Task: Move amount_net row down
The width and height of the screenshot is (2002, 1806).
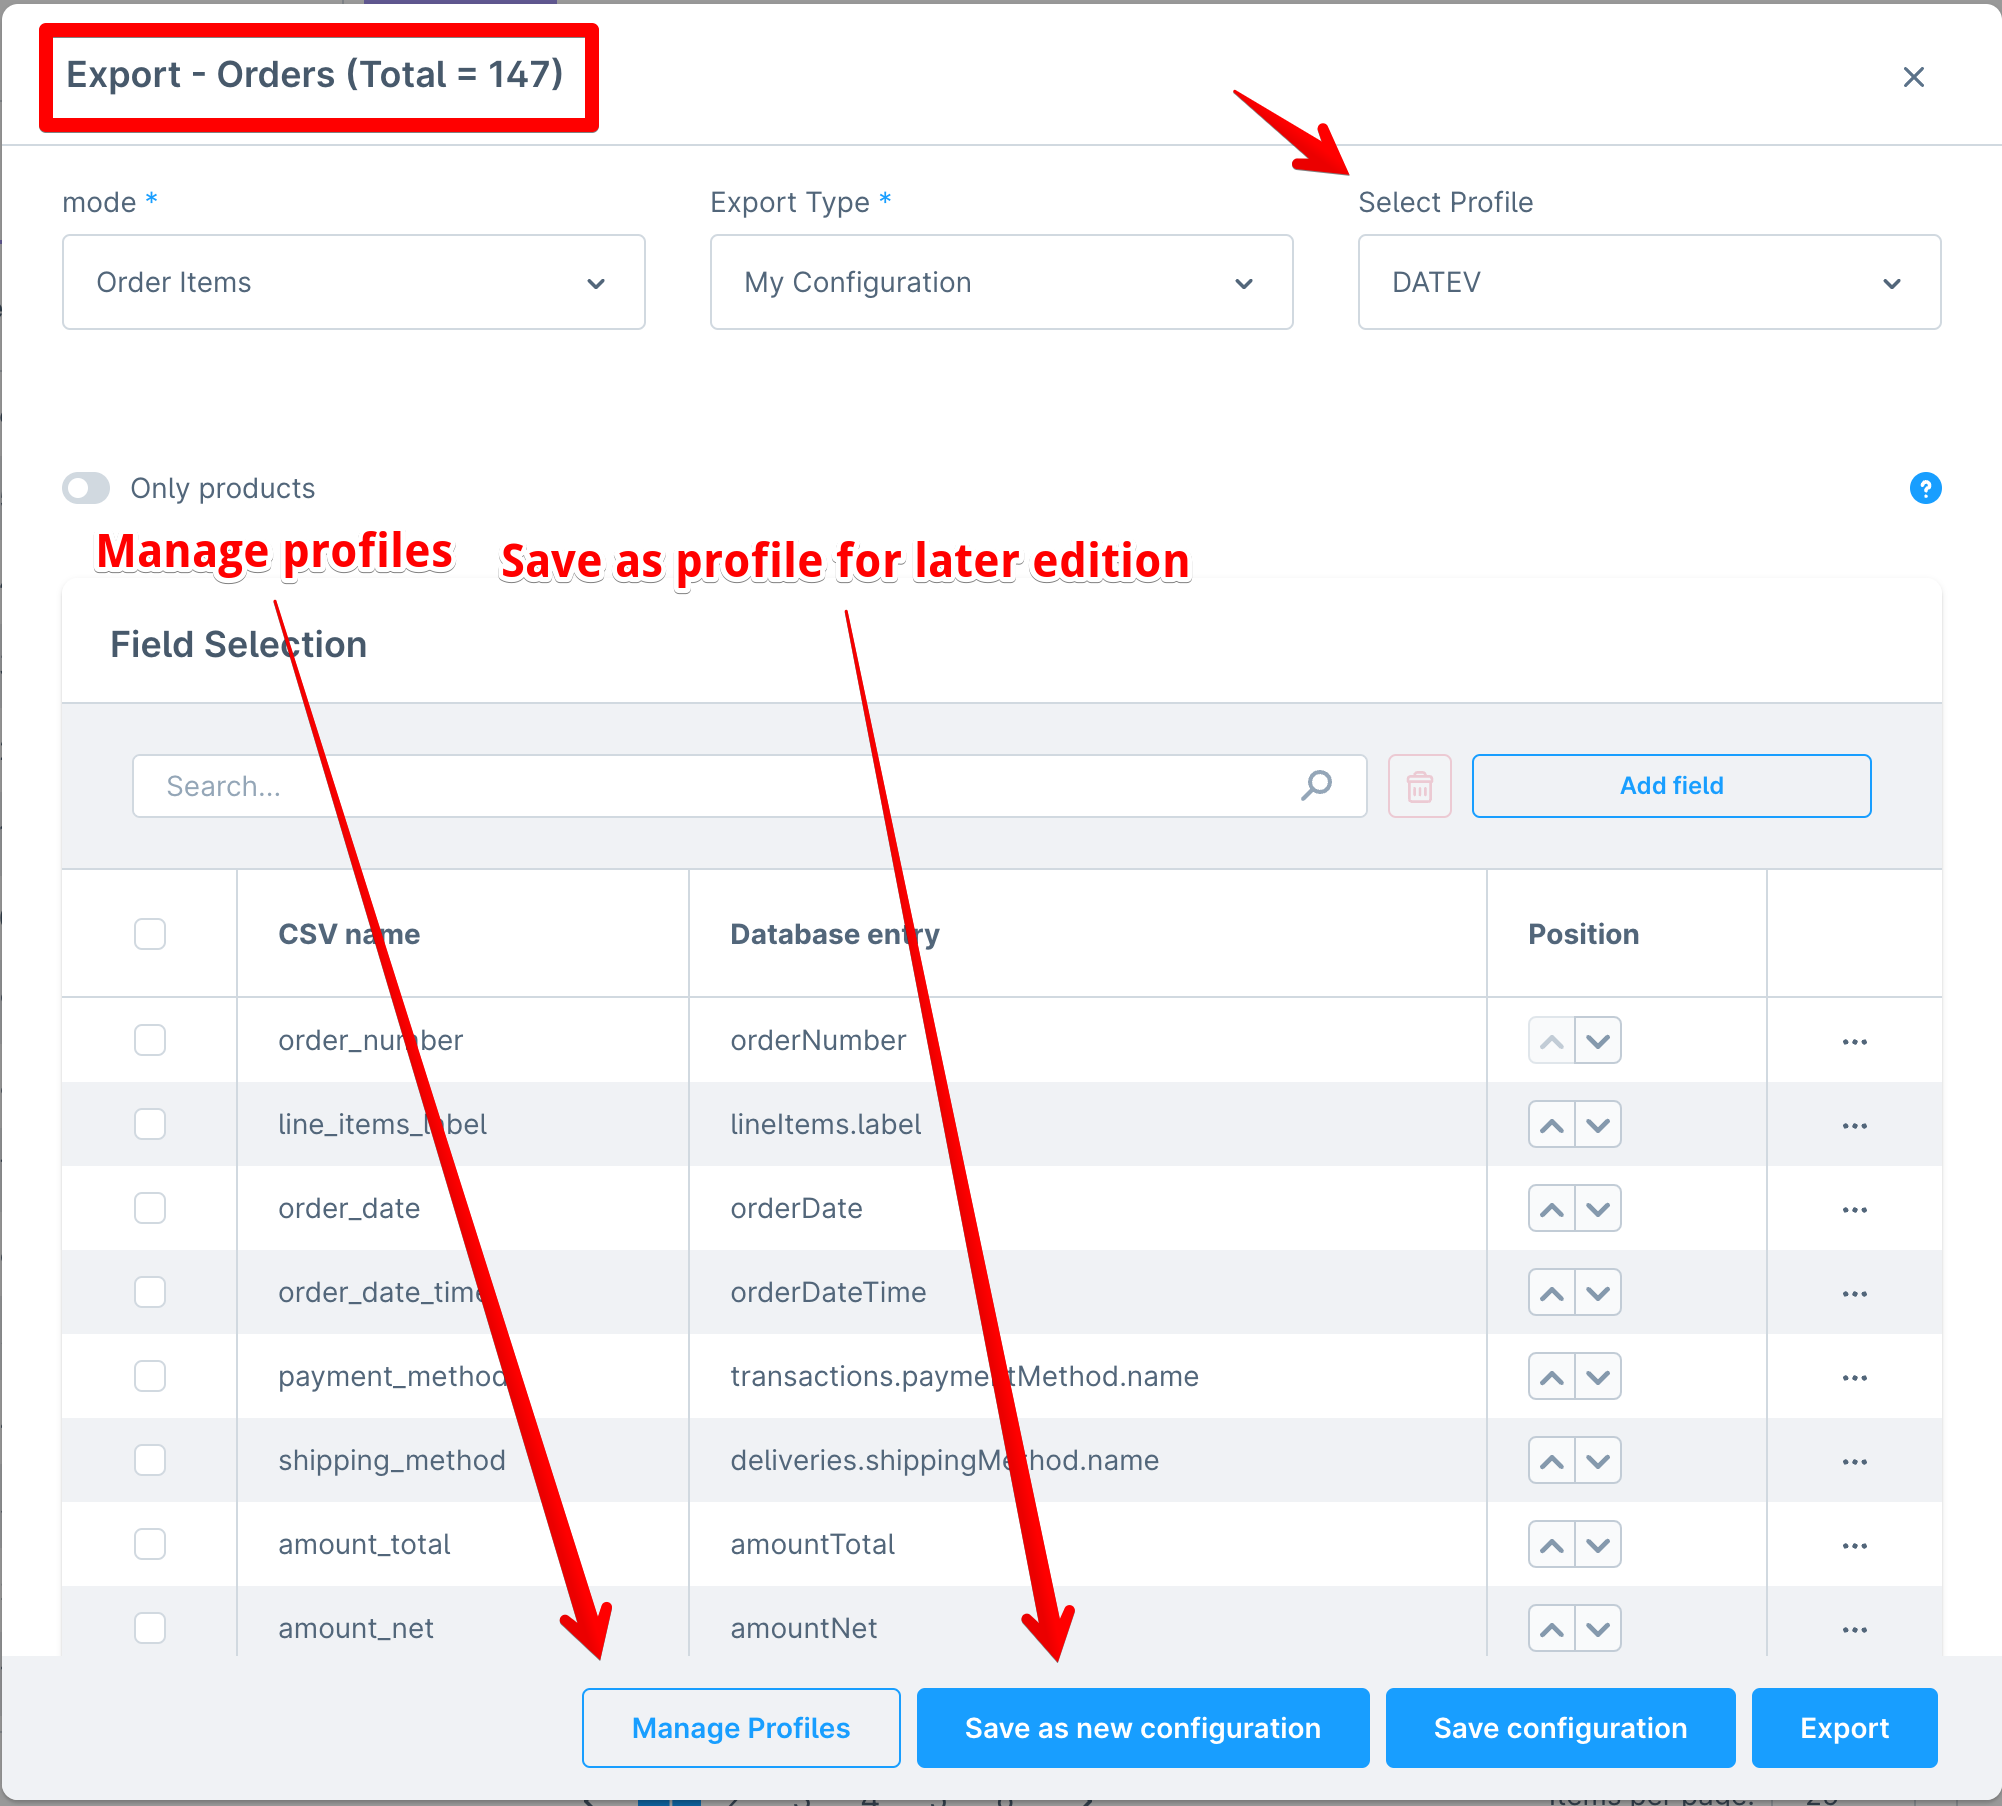Action: 1598,1629
